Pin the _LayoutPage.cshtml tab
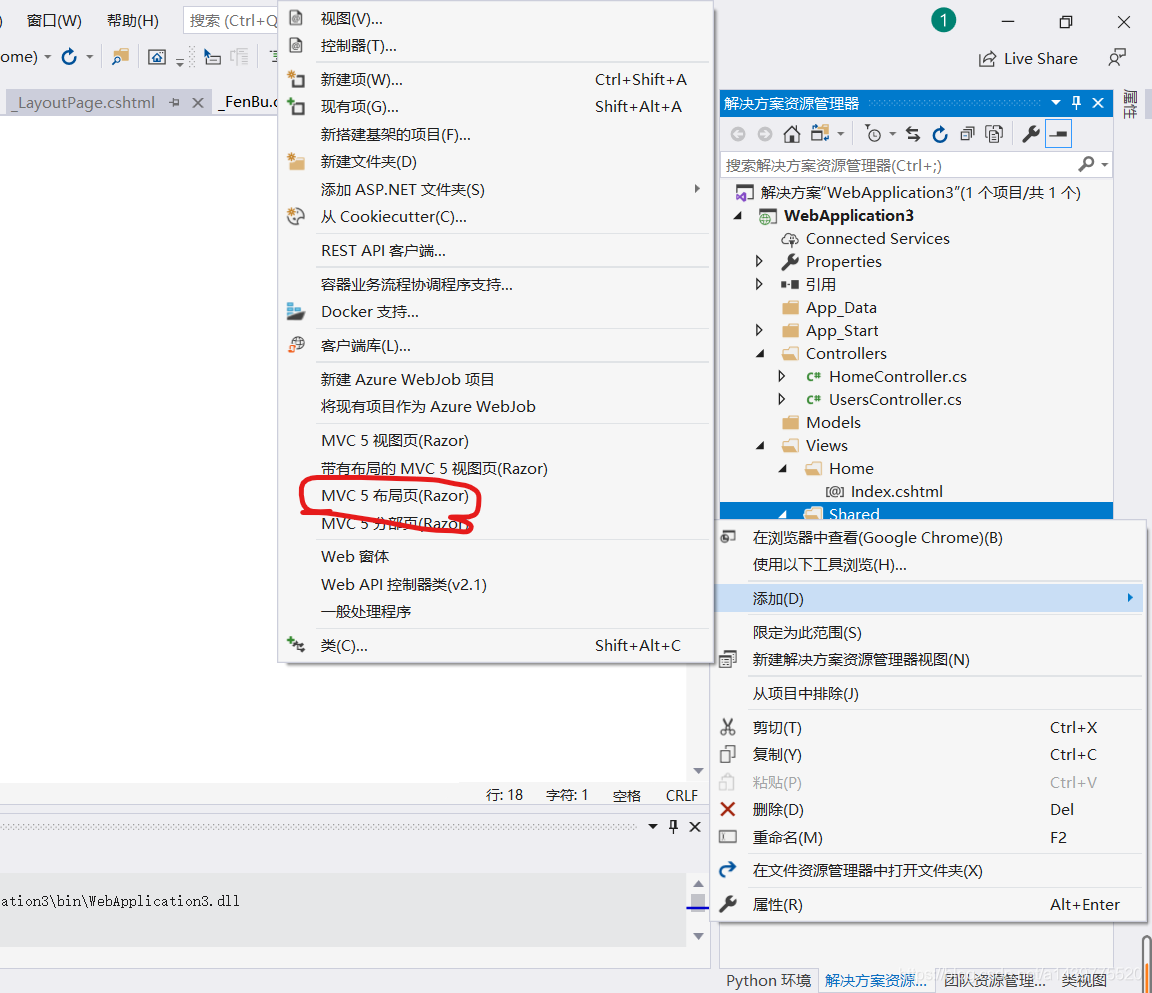Viewport: 1152px width, 993px height. (x=174, y=103)
